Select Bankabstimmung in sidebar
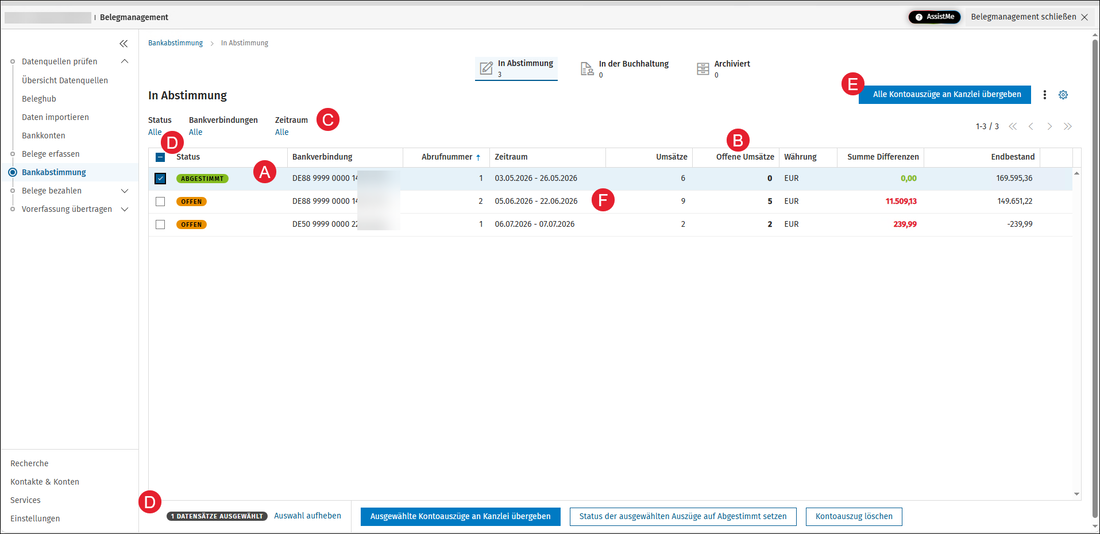This screenshot has width=1100, height=534. tap(54, 172)
